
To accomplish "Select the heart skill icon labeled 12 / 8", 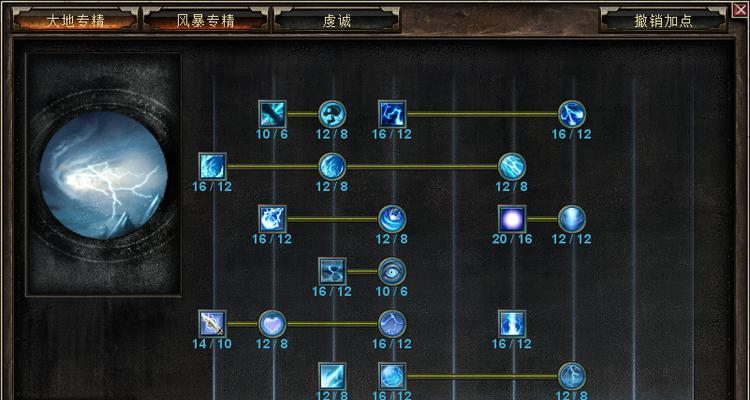I will click(x=272, y=324).
